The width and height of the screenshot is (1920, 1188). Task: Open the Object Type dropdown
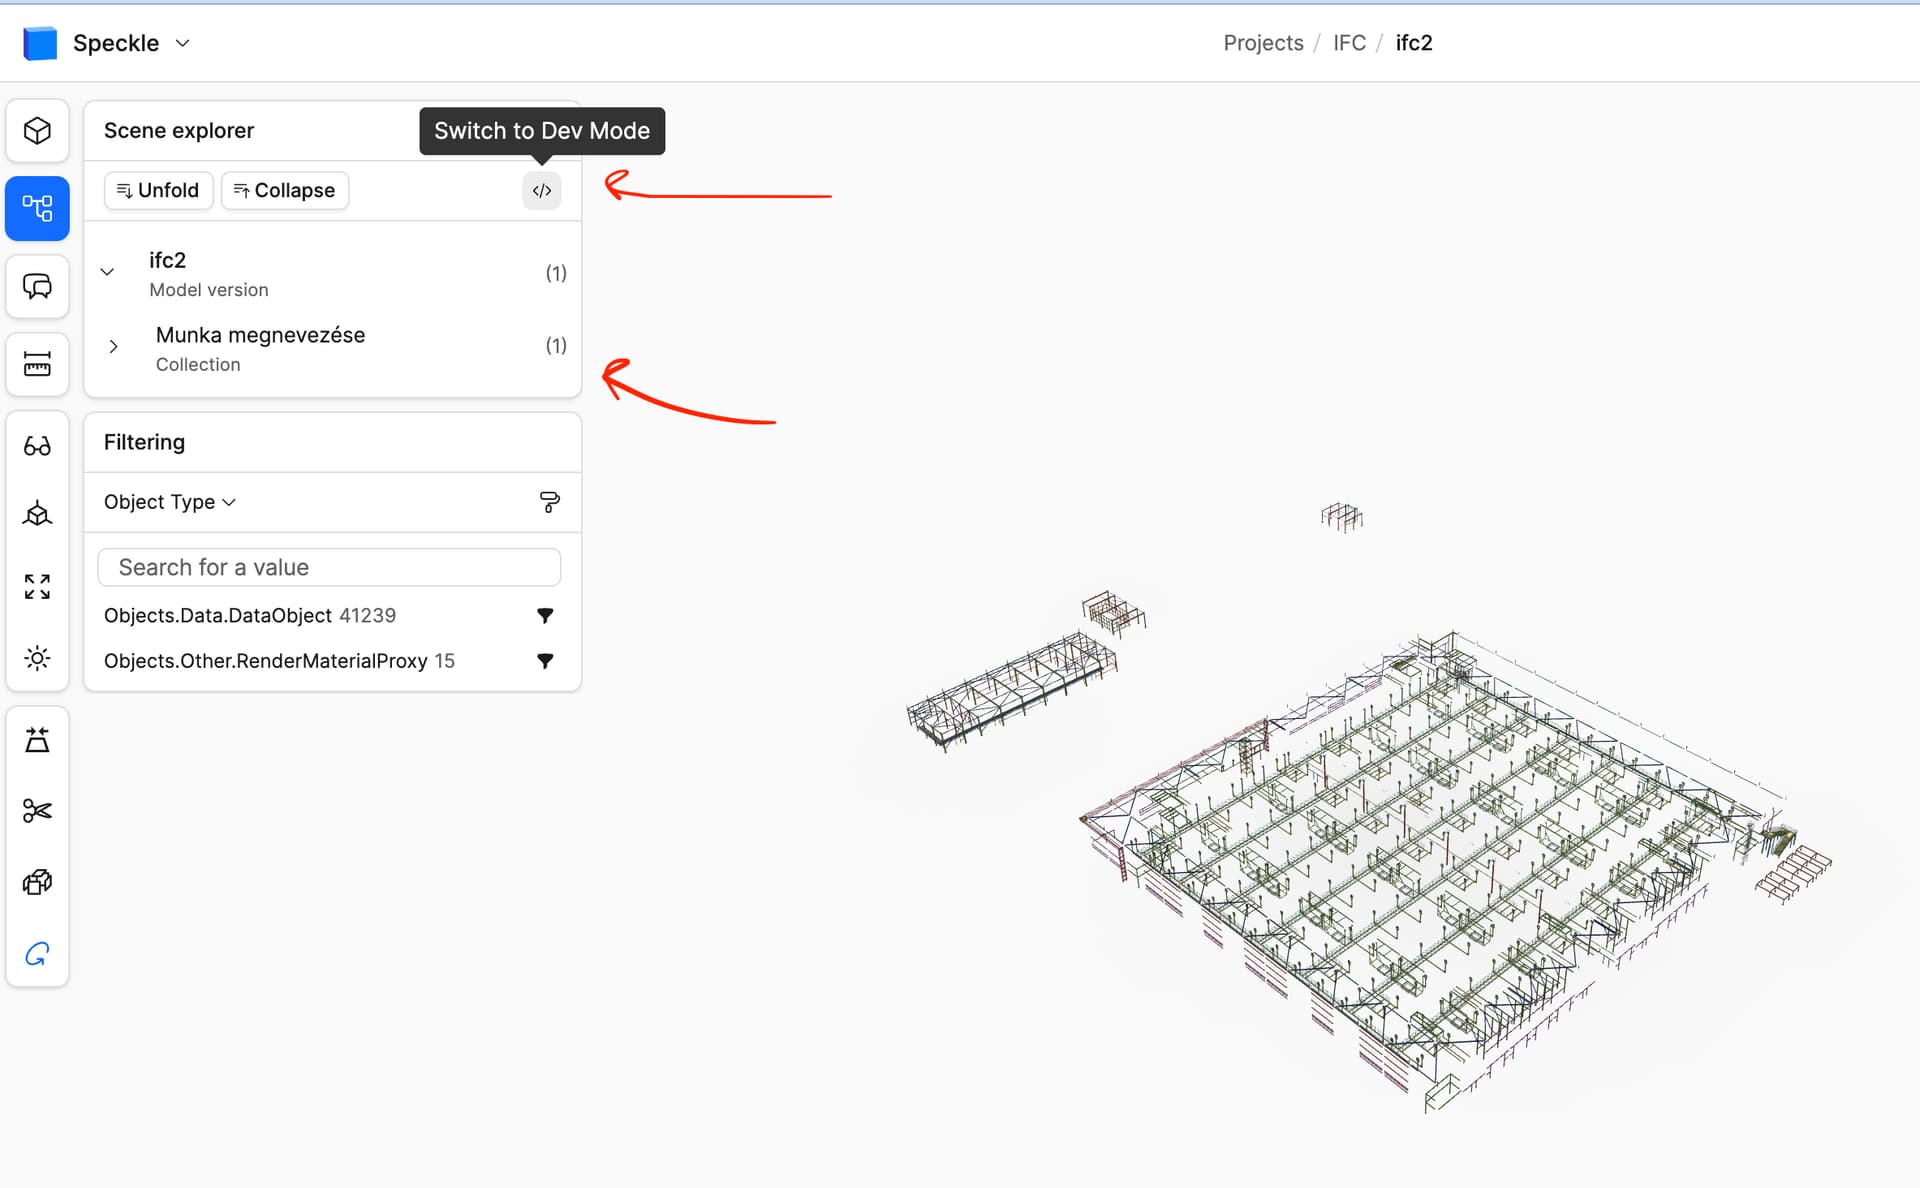(x=170, y=502)
